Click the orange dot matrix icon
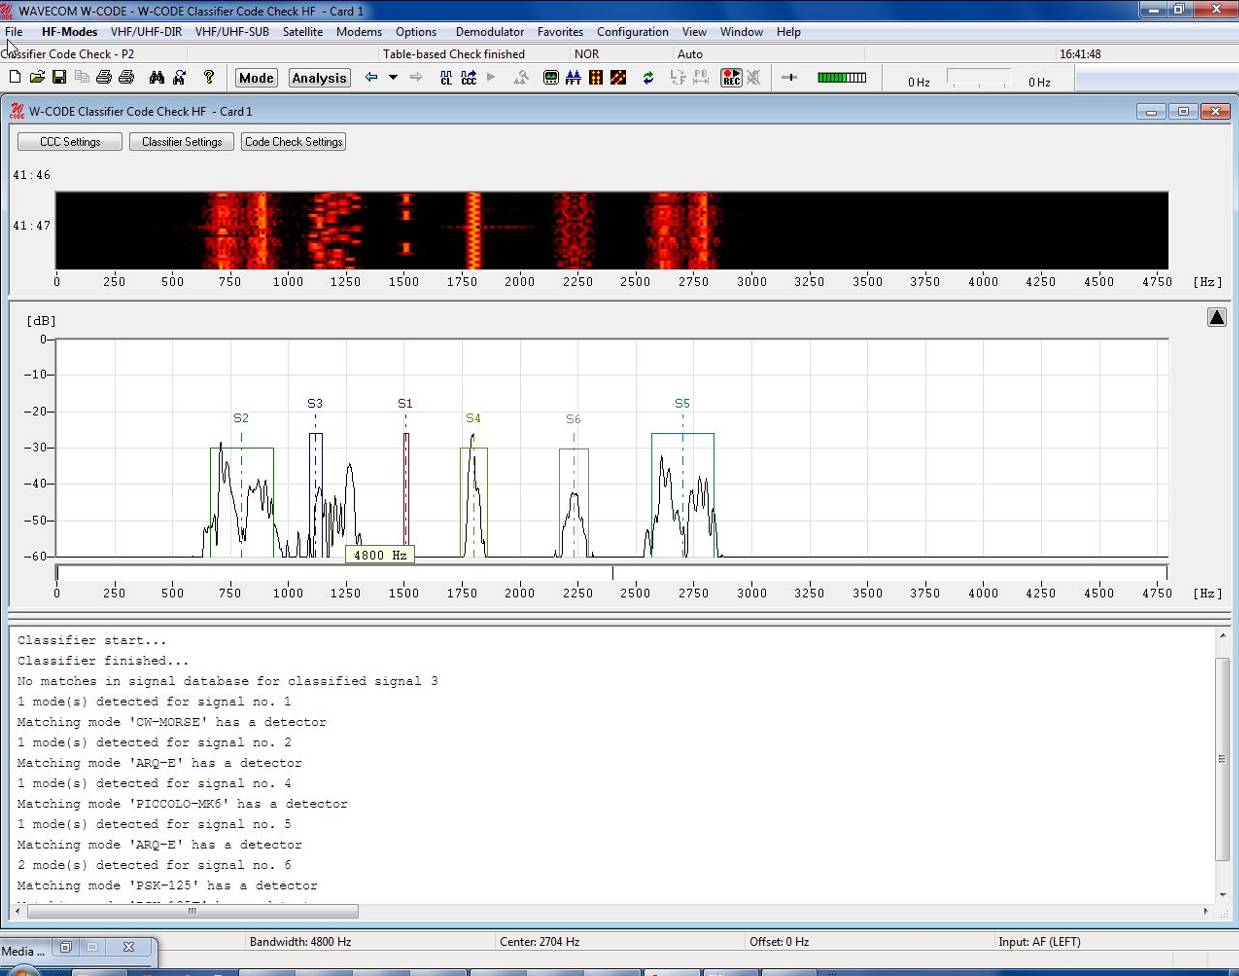 596,78
